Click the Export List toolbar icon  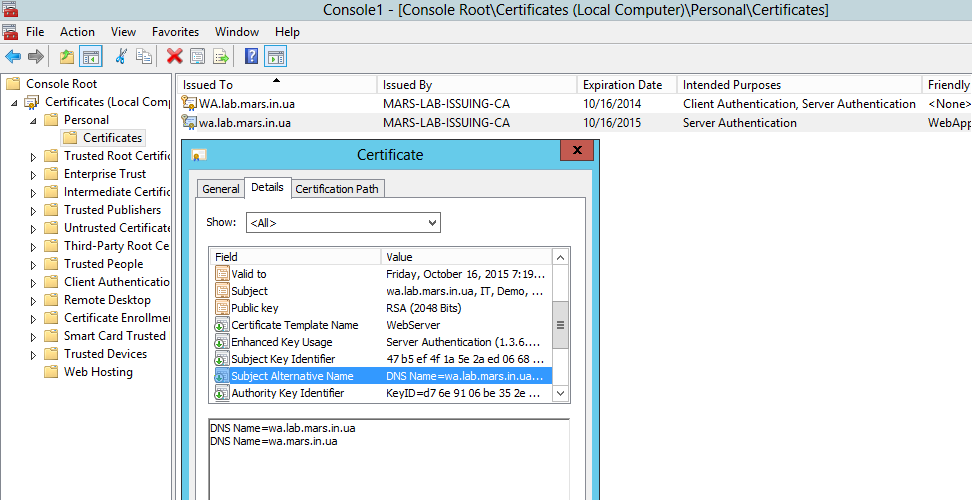[221, 57]
